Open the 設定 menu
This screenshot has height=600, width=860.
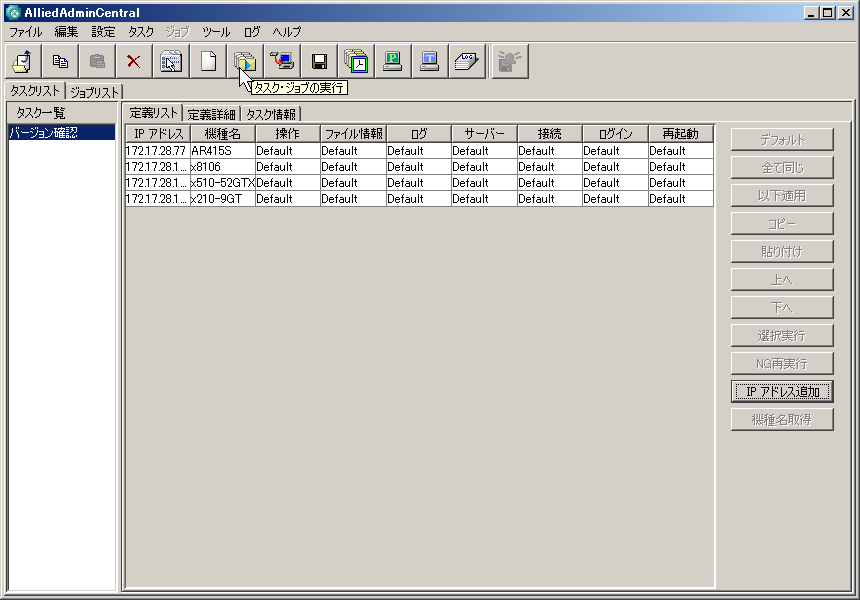[x=103, y=32]
